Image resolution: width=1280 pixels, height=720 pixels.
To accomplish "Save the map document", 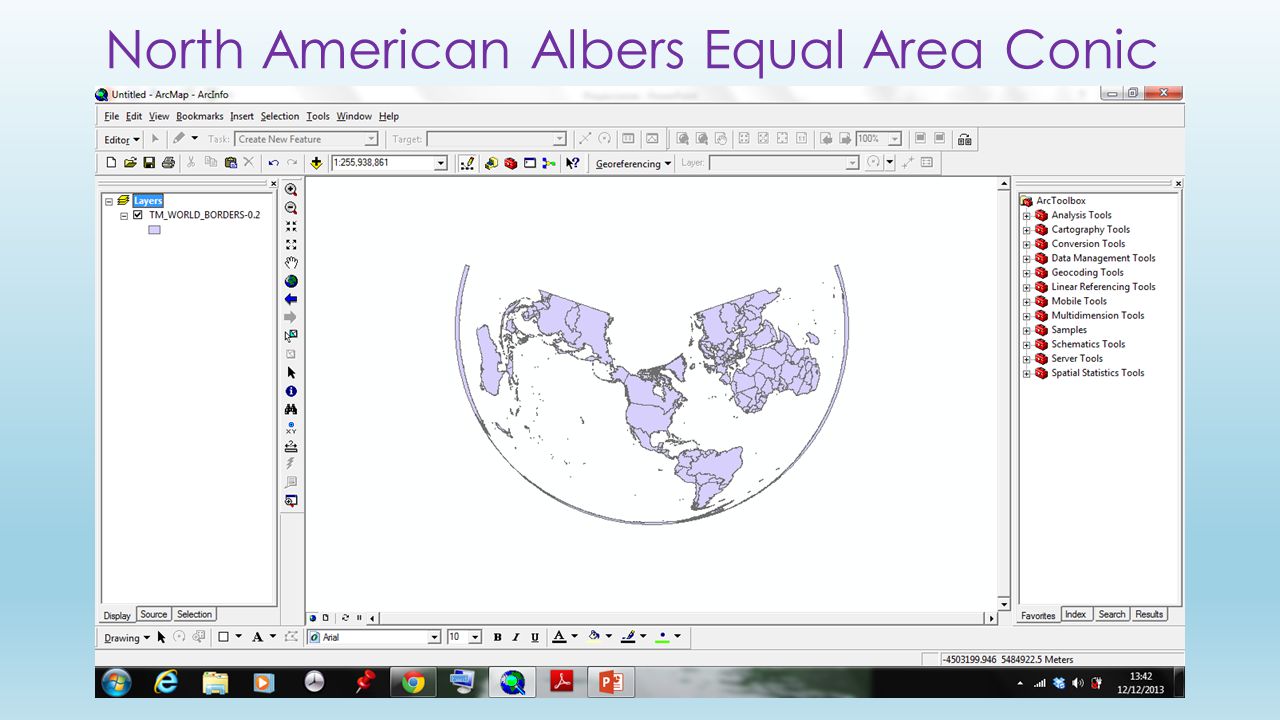I will pos(149,163).
